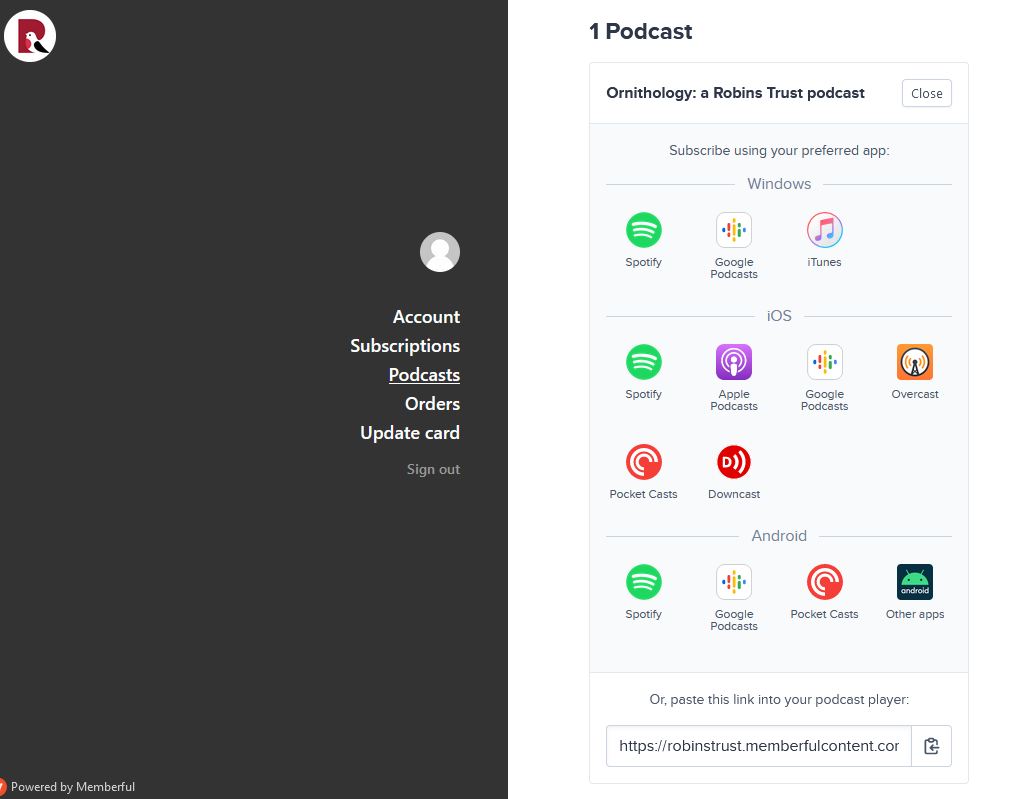The image size is (1011, 799).
Task: Select Other apps Android icon
Action: click(x=914, y=582)
